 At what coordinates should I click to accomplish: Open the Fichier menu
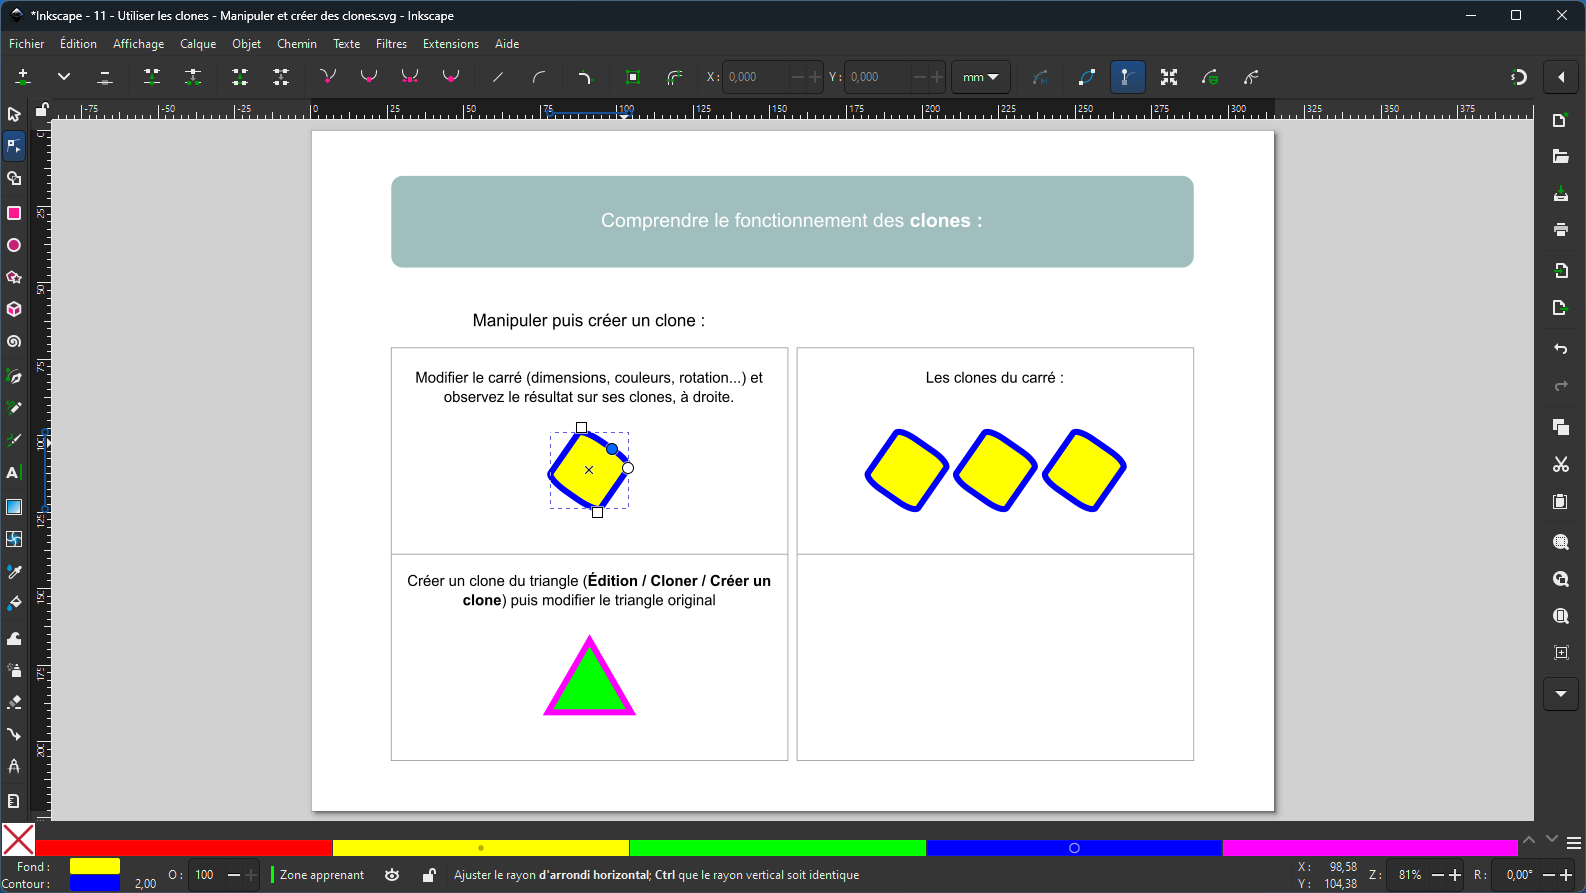click(27, 44)
